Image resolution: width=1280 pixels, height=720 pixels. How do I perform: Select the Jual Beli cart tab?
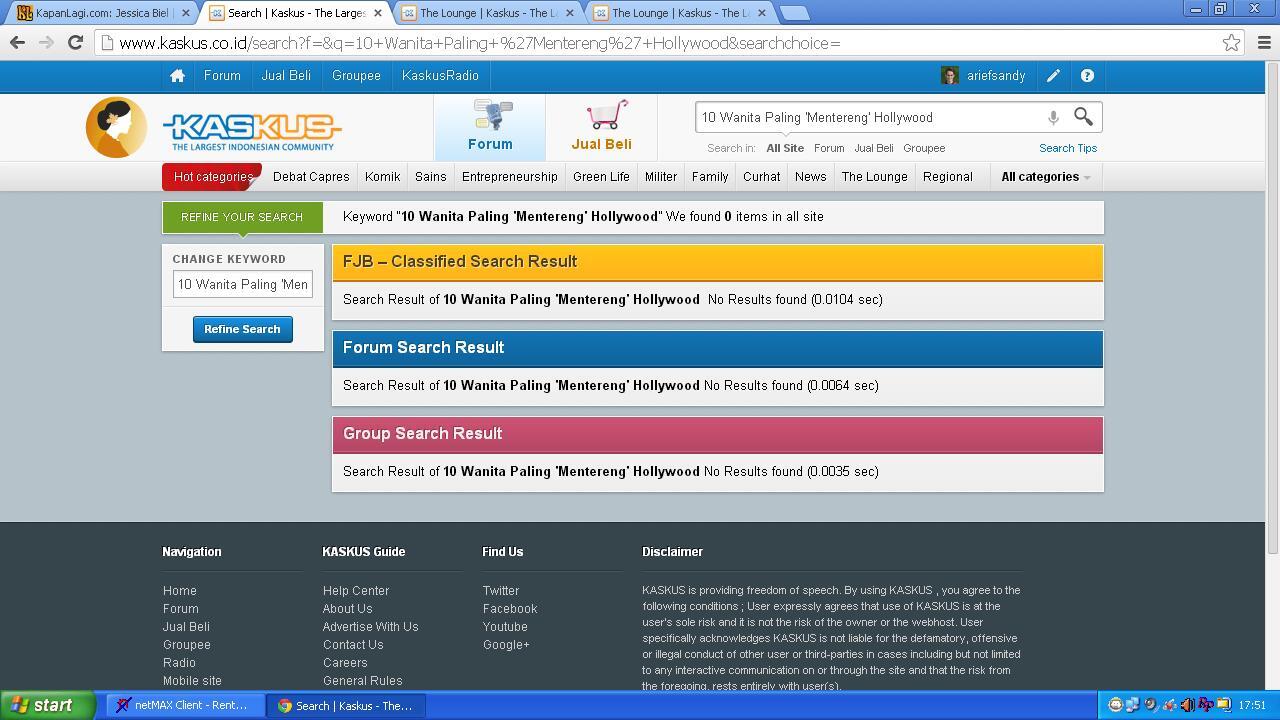click(x=601, y=127)
